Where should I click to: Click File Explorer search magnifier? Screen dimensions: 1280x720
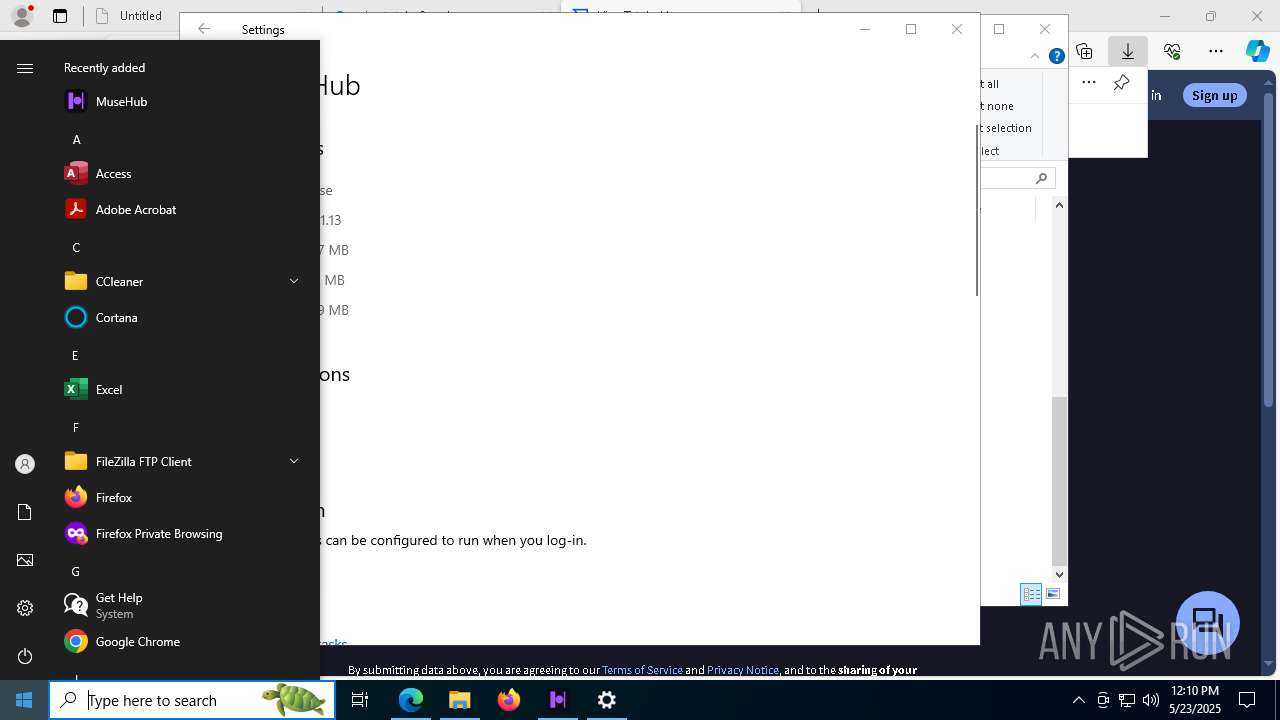tap(1041, 178)
